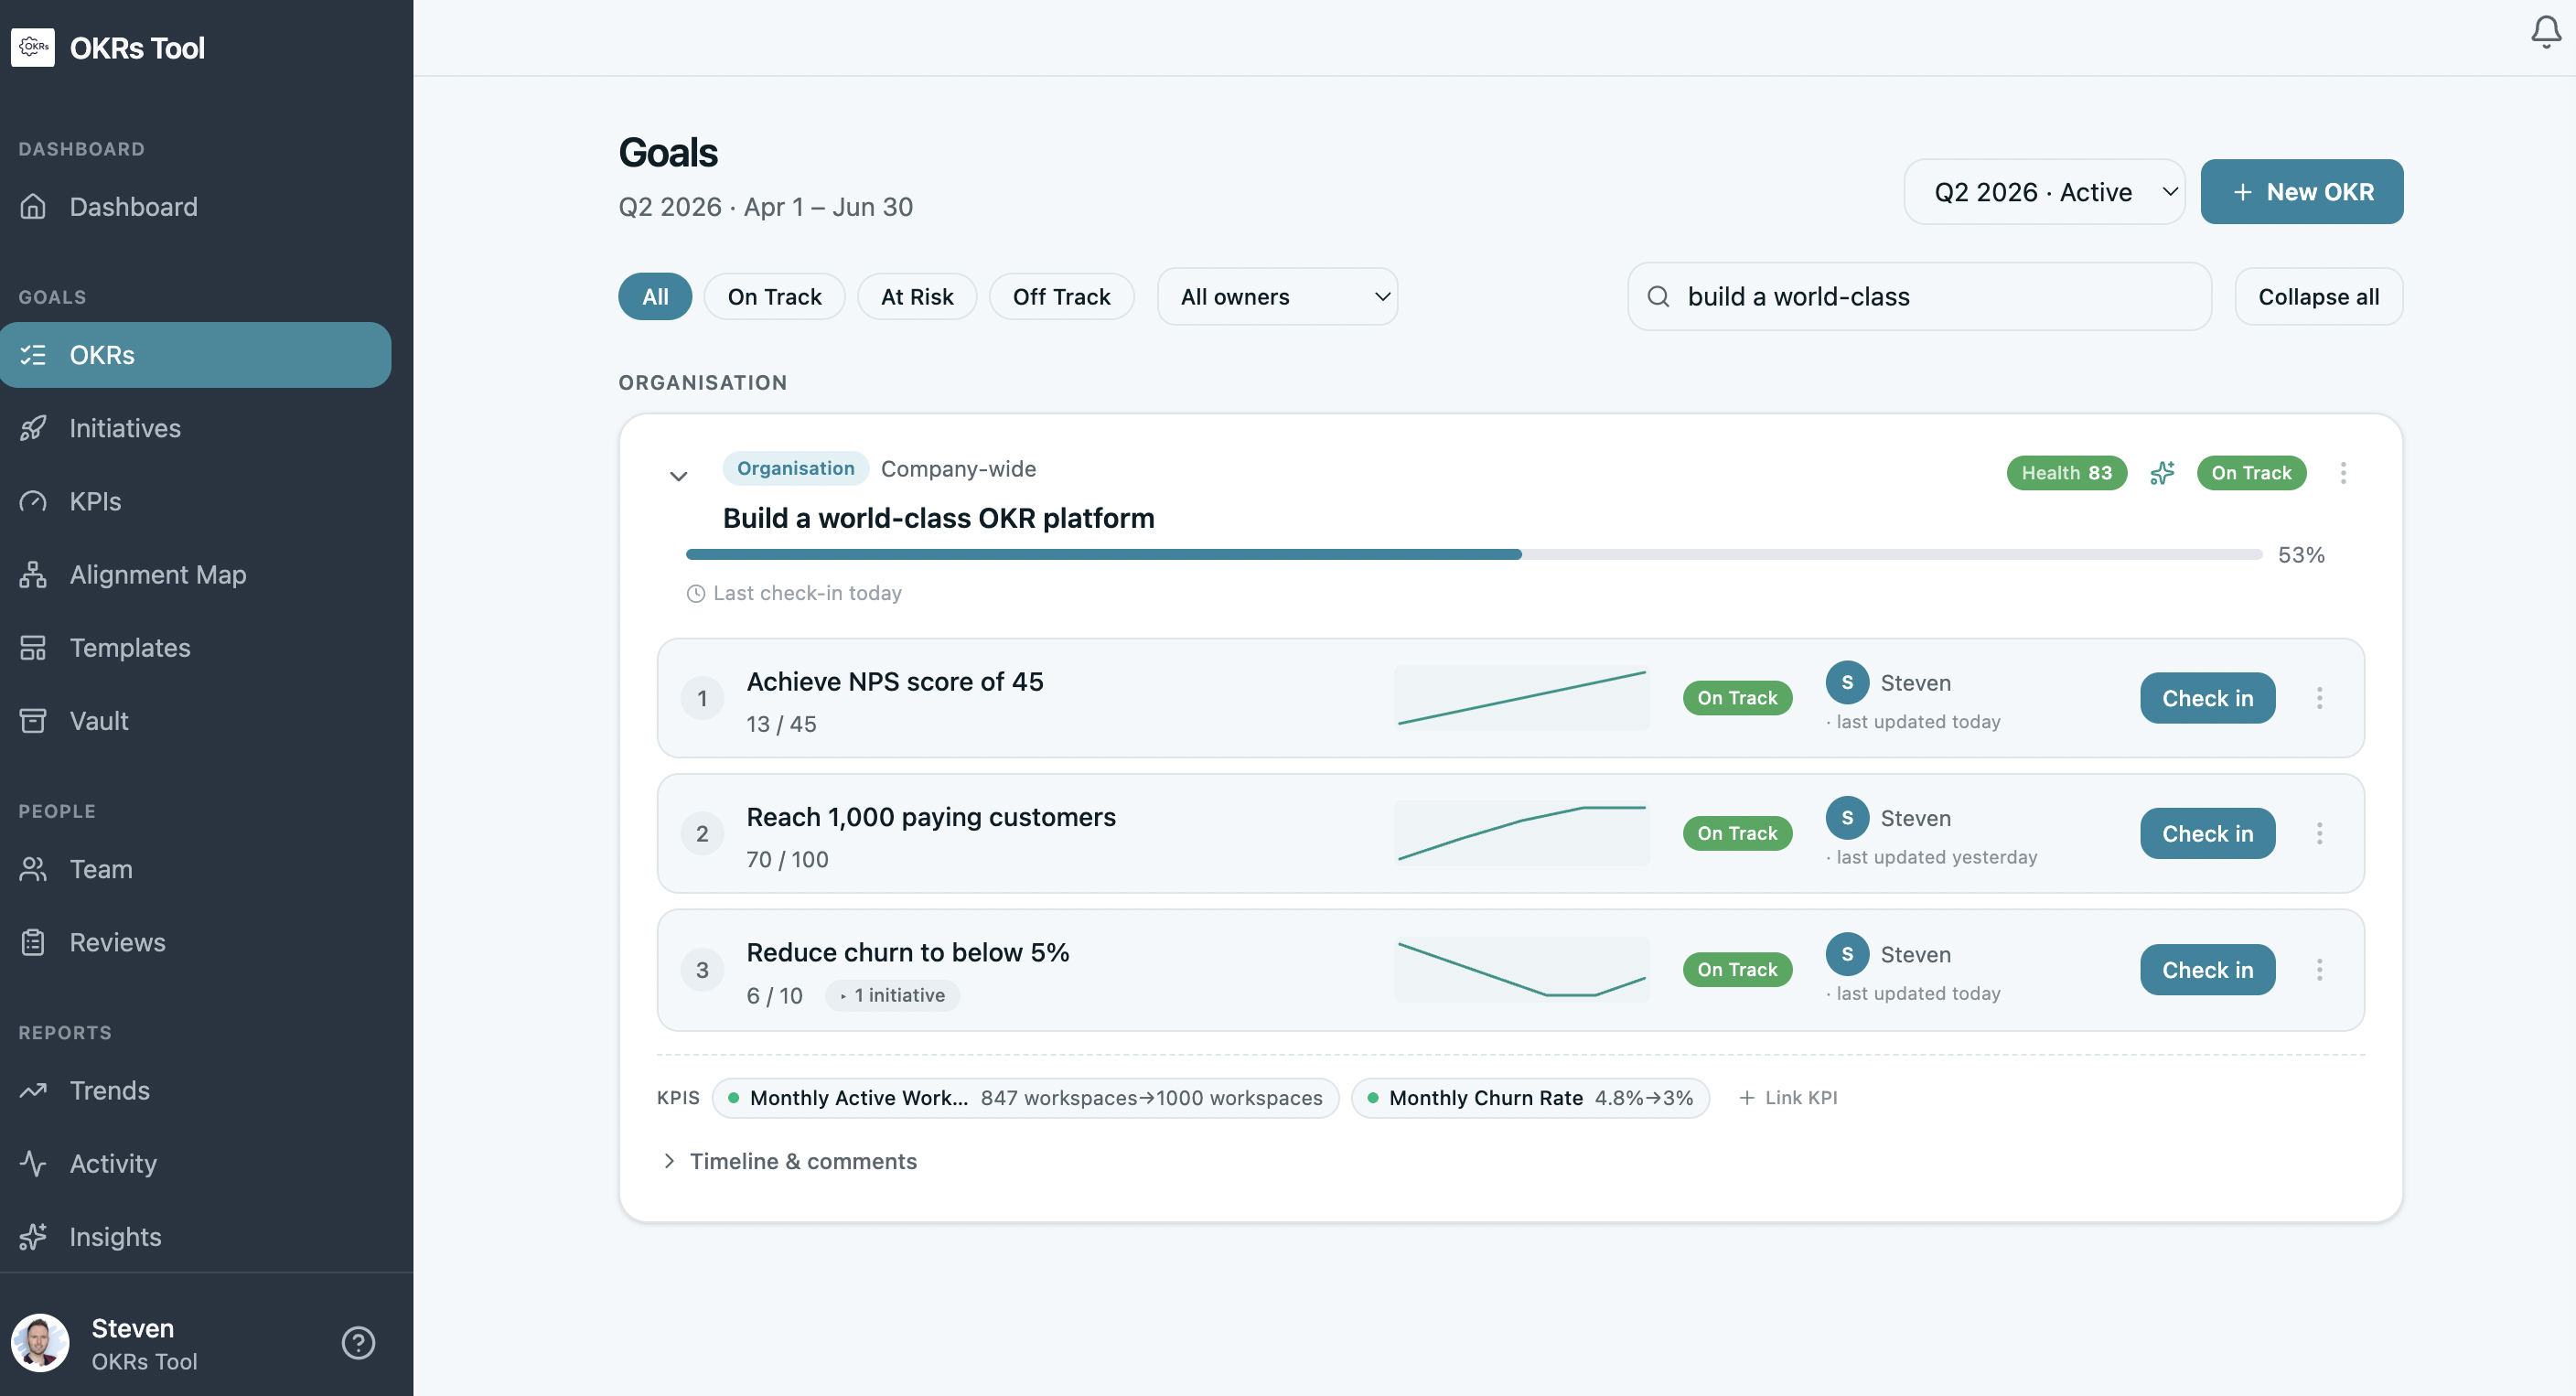
Task: Click the Alignment Map icon
Action: (x=33, y=574)
